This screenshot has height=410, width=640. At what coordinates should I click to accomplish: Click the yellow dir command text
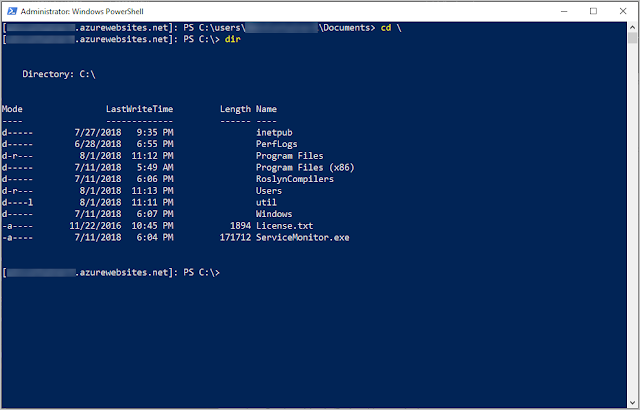[x=233, y=39]
